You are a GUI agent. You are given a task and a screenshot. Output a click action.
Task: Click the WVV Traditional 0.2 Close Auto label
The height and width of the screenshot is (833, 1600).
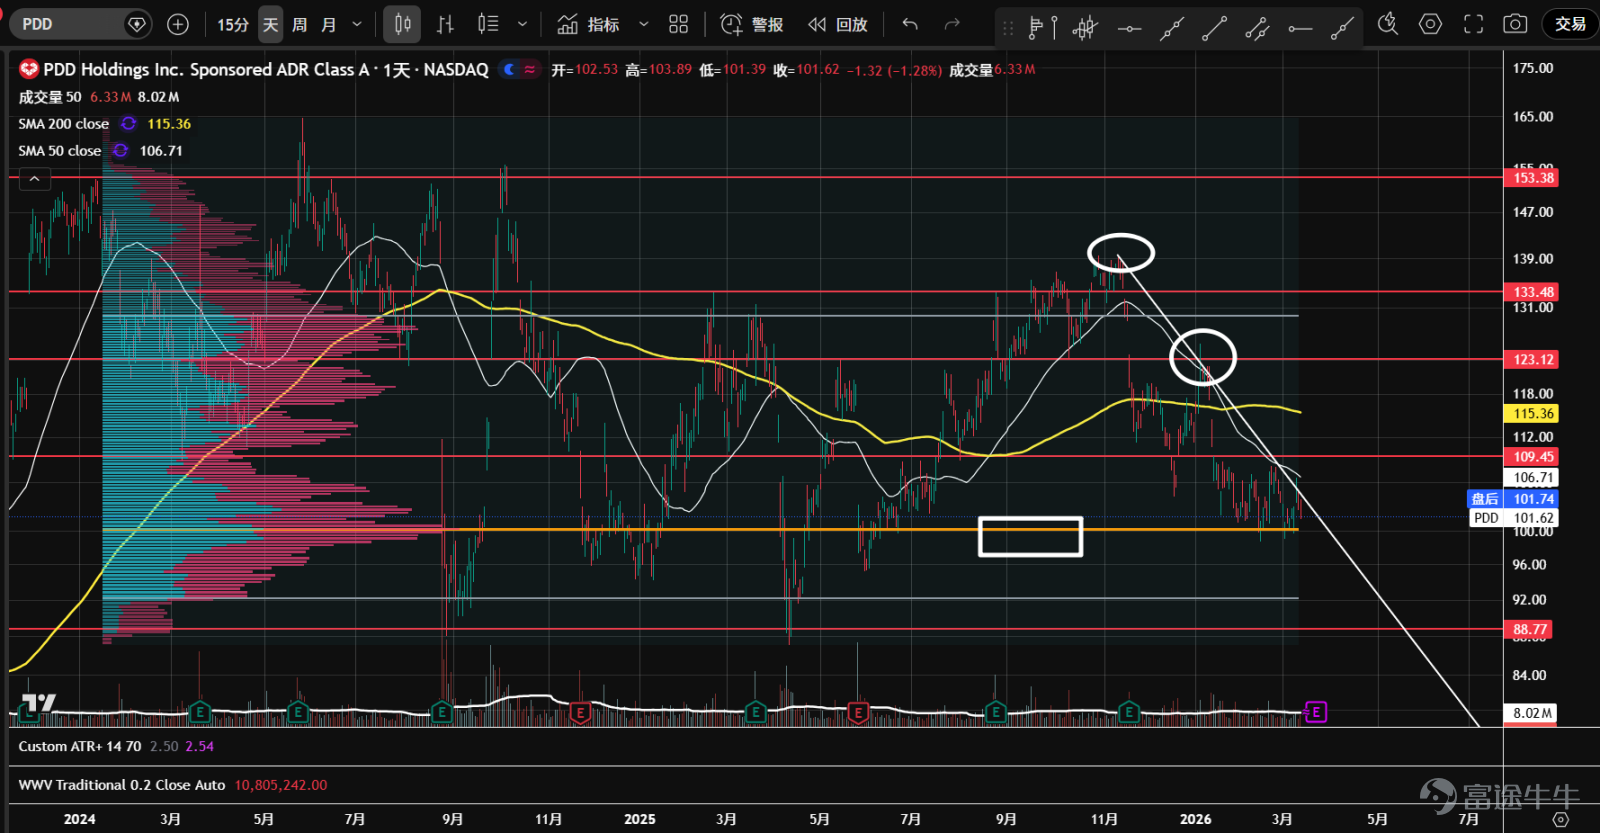coord(122,785)
